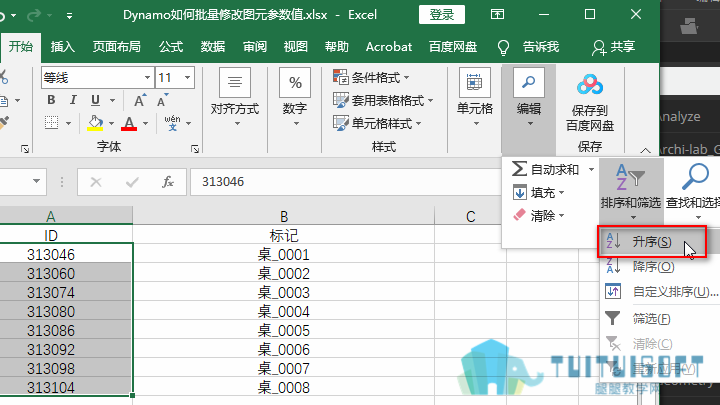
Task: Click the Tell Me (告诉我) search box
Action: pos(540,47)
